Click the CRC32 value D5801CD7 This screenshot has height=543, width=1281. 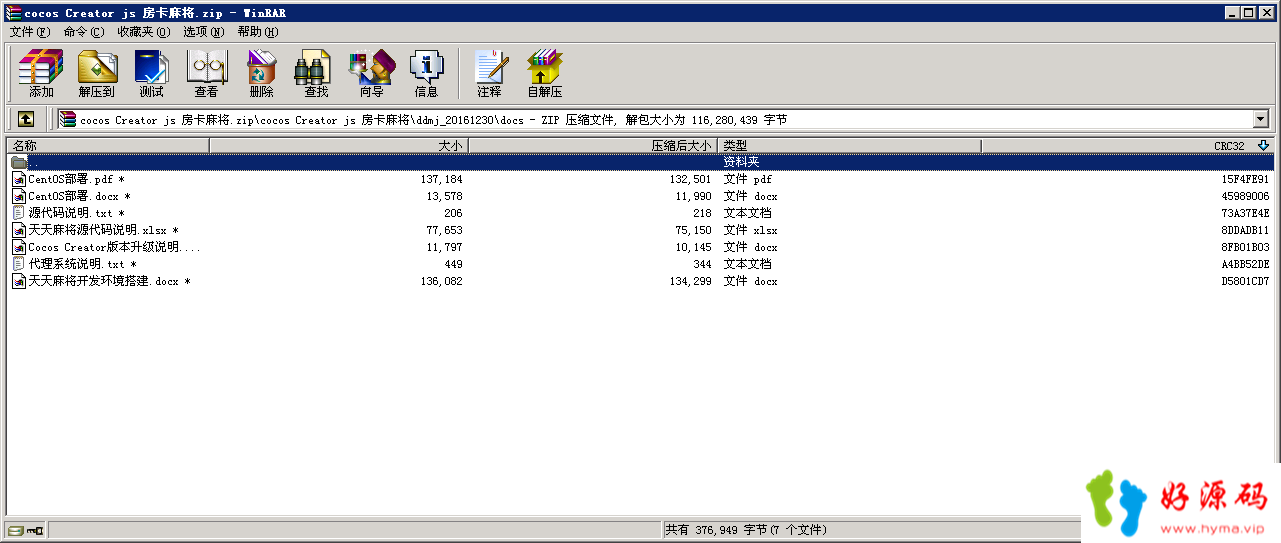pos(1245,281)
